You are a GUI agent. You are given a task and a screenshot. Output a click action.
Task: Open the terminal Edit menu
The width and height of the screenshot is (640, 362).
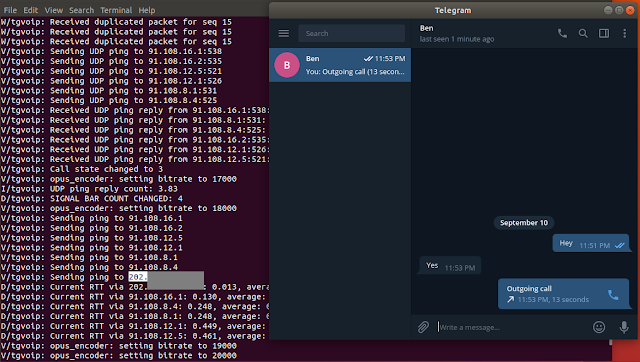[31, 10]
